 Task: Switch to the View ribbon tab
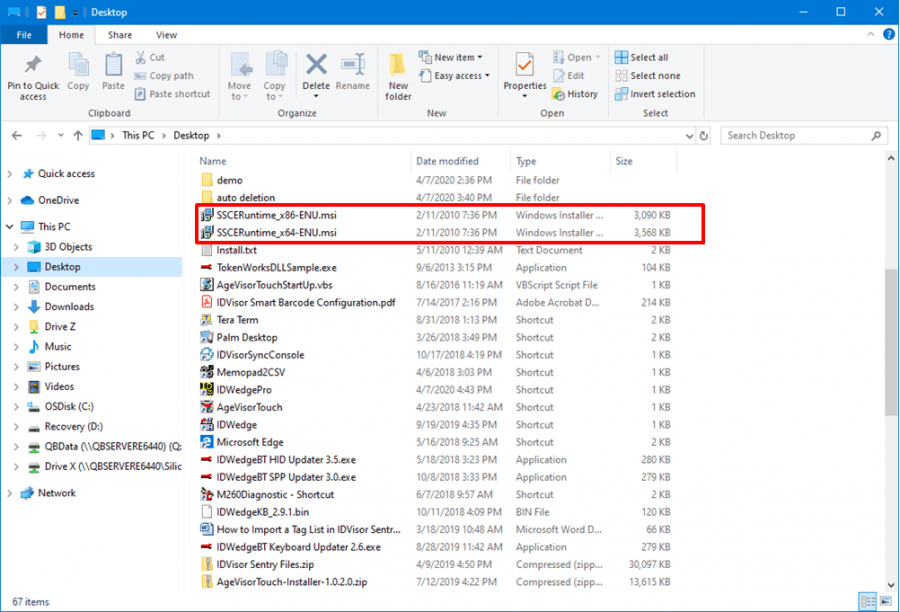point(166,34)
